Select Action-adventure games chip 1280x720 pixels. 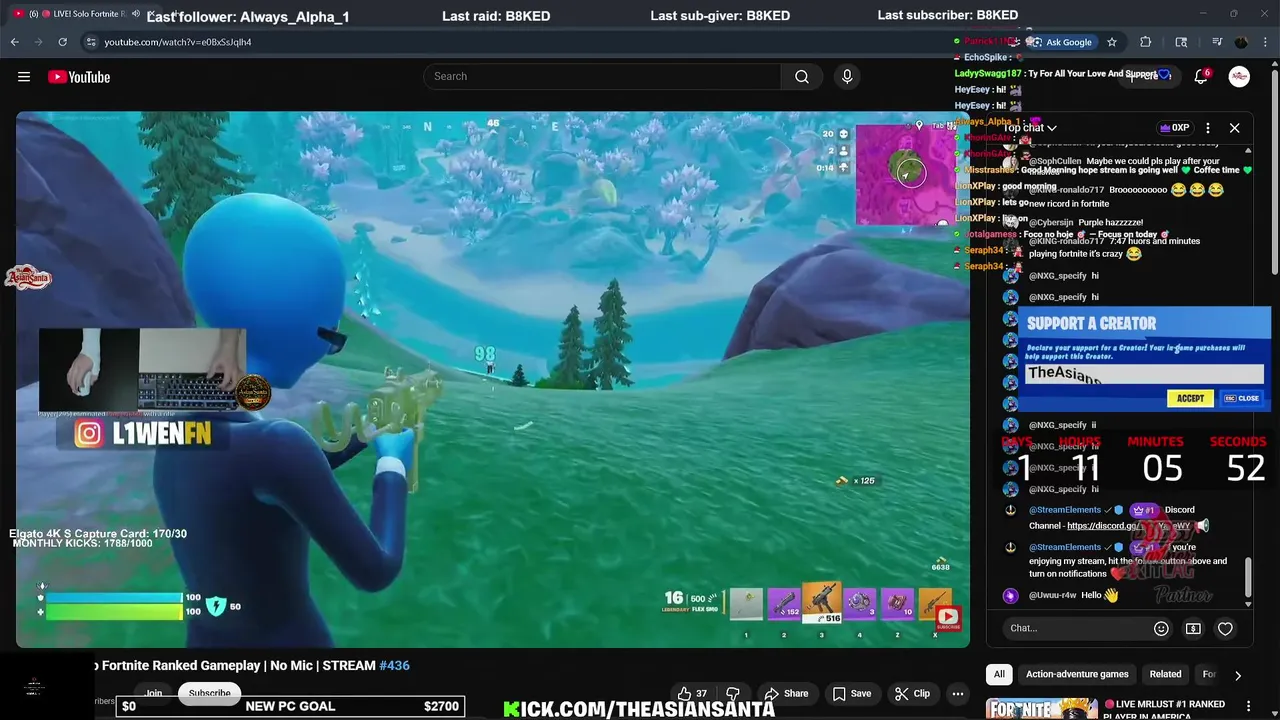coord(1077,674)
